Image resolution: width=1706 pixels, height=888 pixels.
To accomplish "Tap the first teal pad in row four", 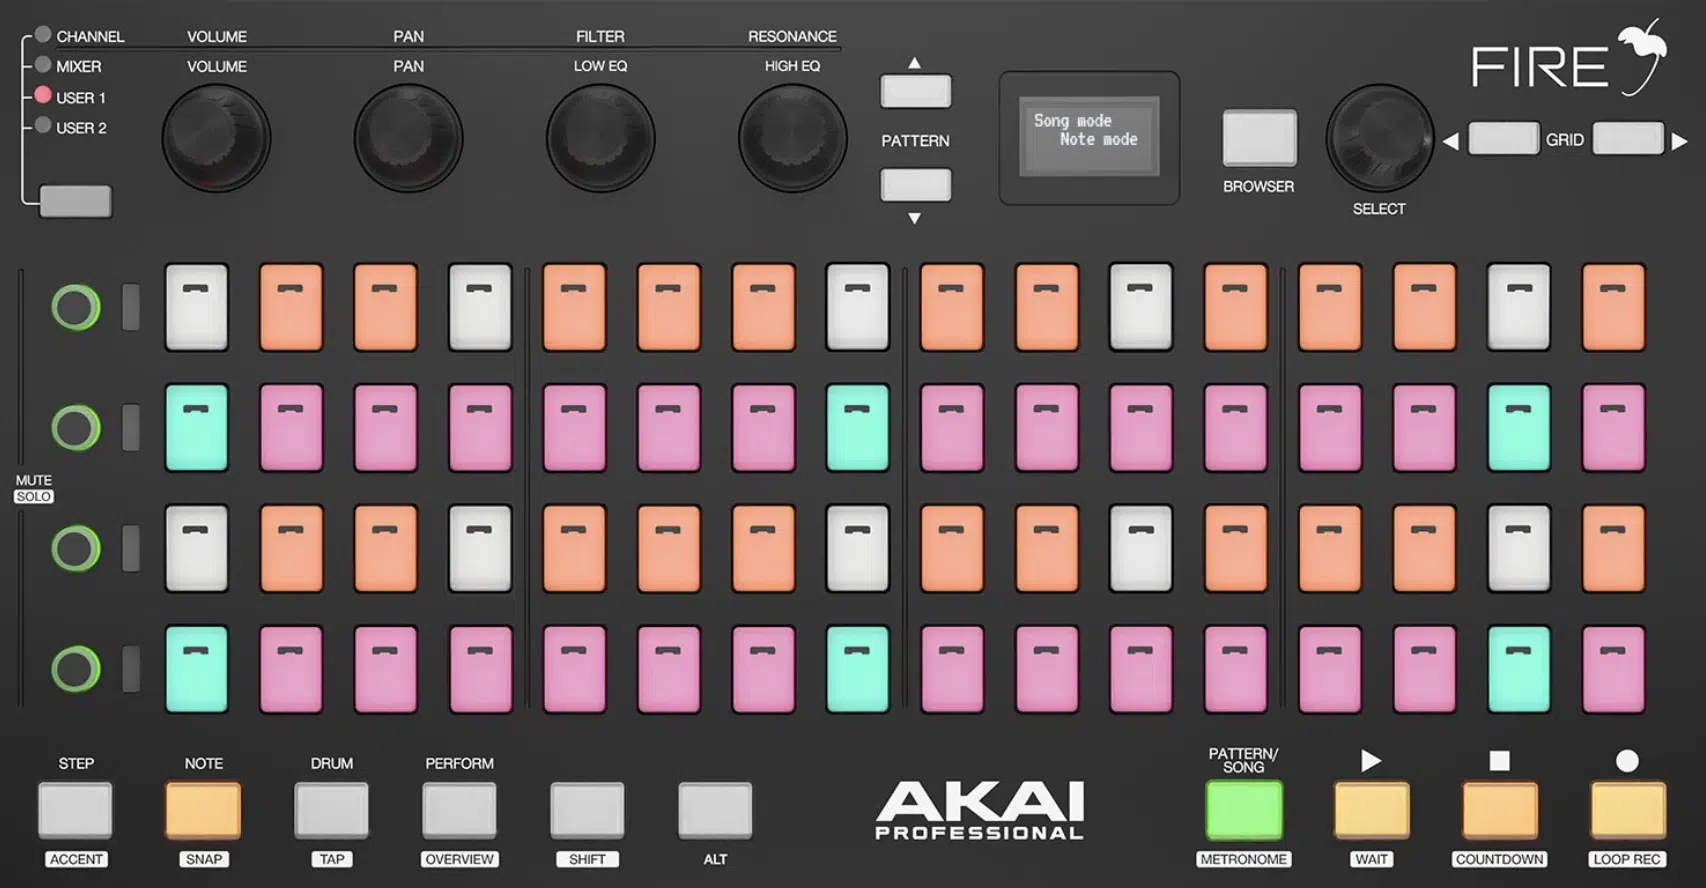I will tap(196, 669).
